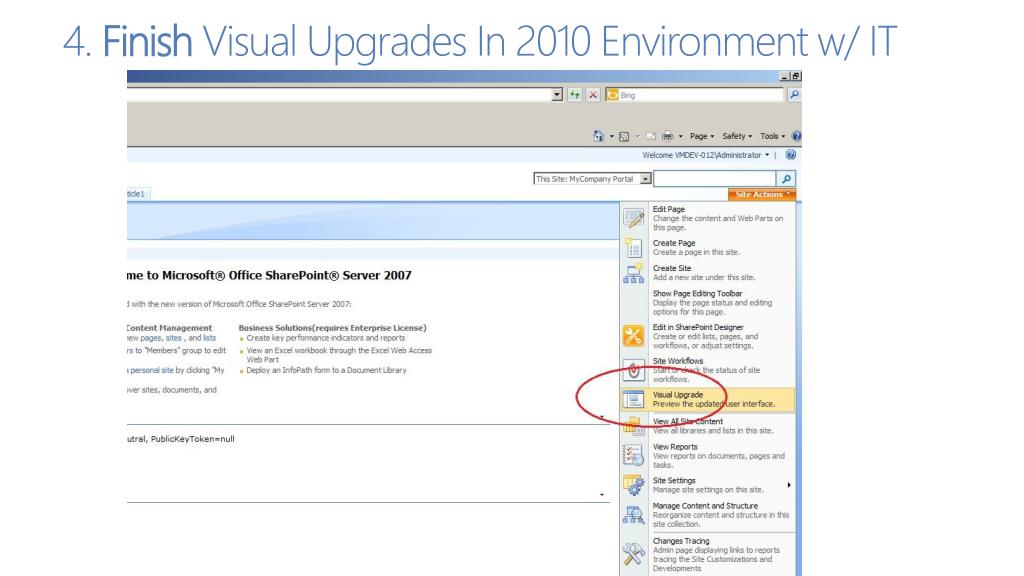Click the SharePoint help icon beside Welcome
1024x576 pixels.
tap(790, 155)
